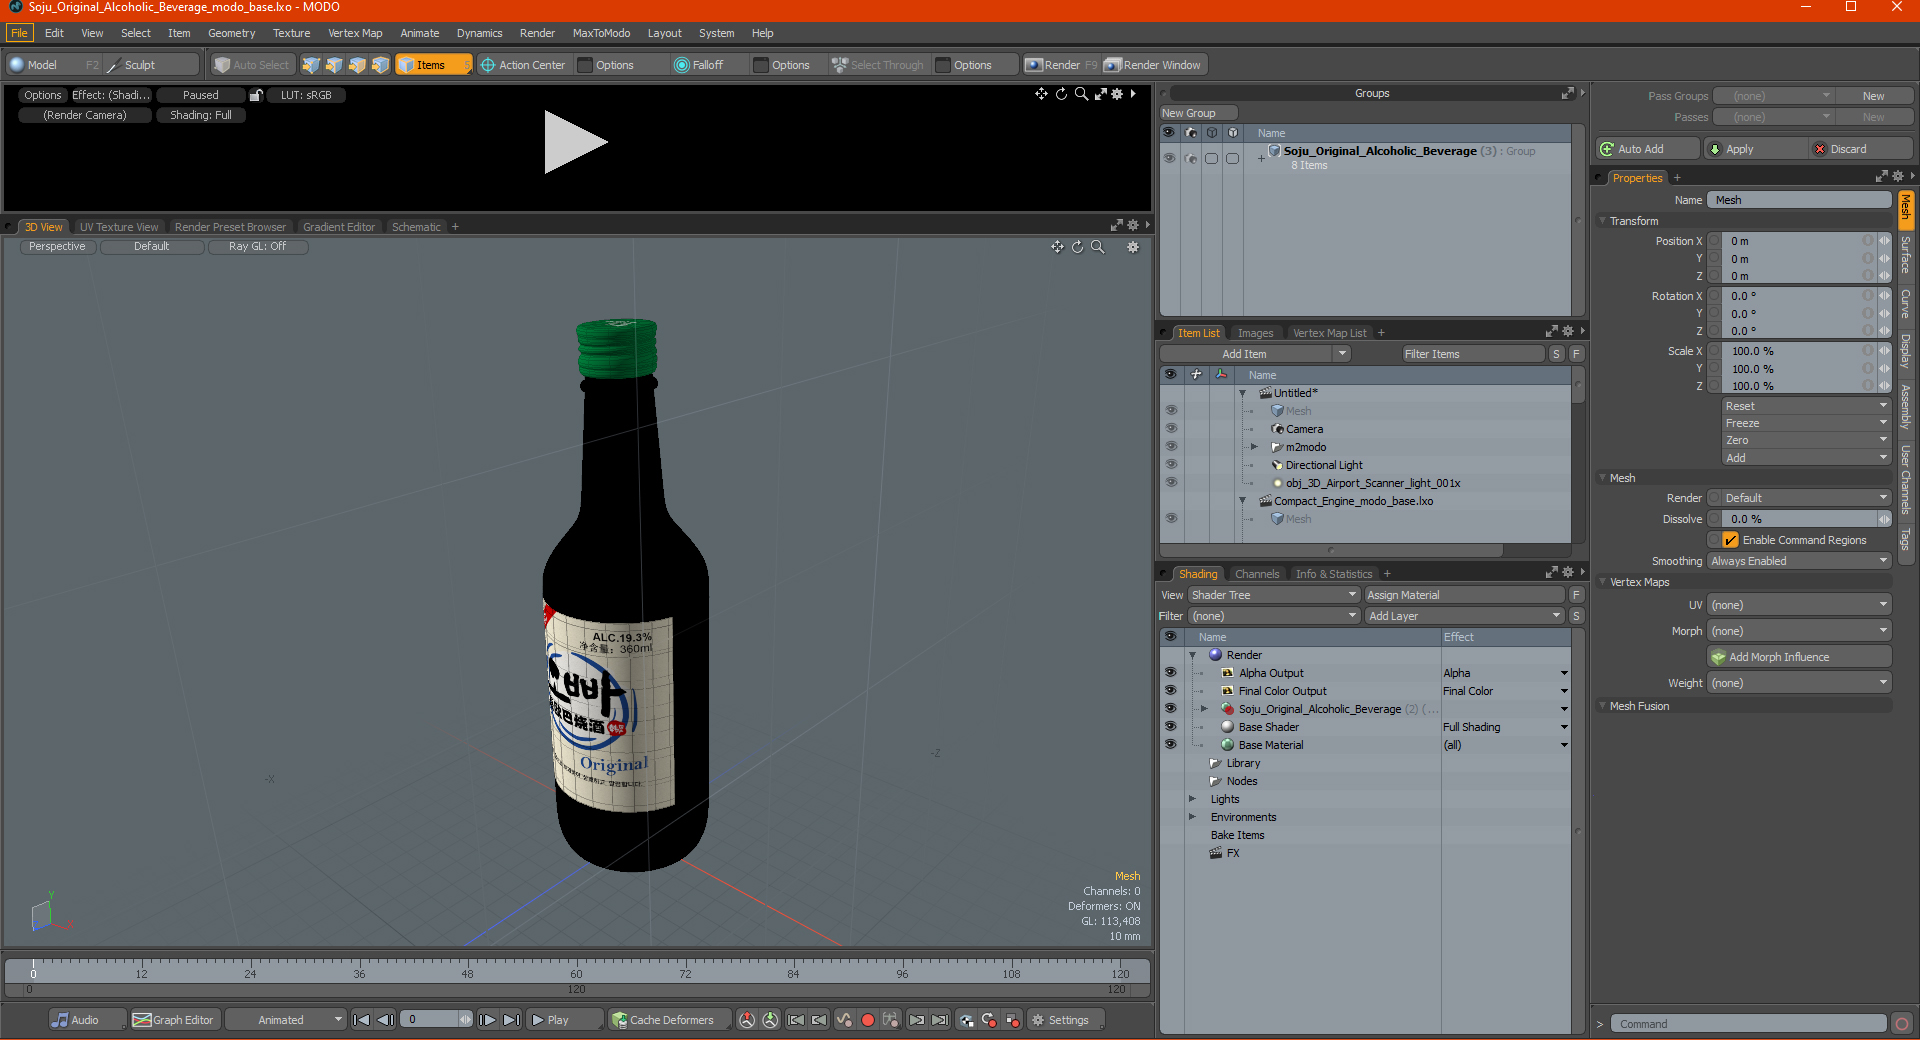Toggle visibility of Base Material
Viewport: 1920px width, 1040px height.
click(x=1171, y=745)
